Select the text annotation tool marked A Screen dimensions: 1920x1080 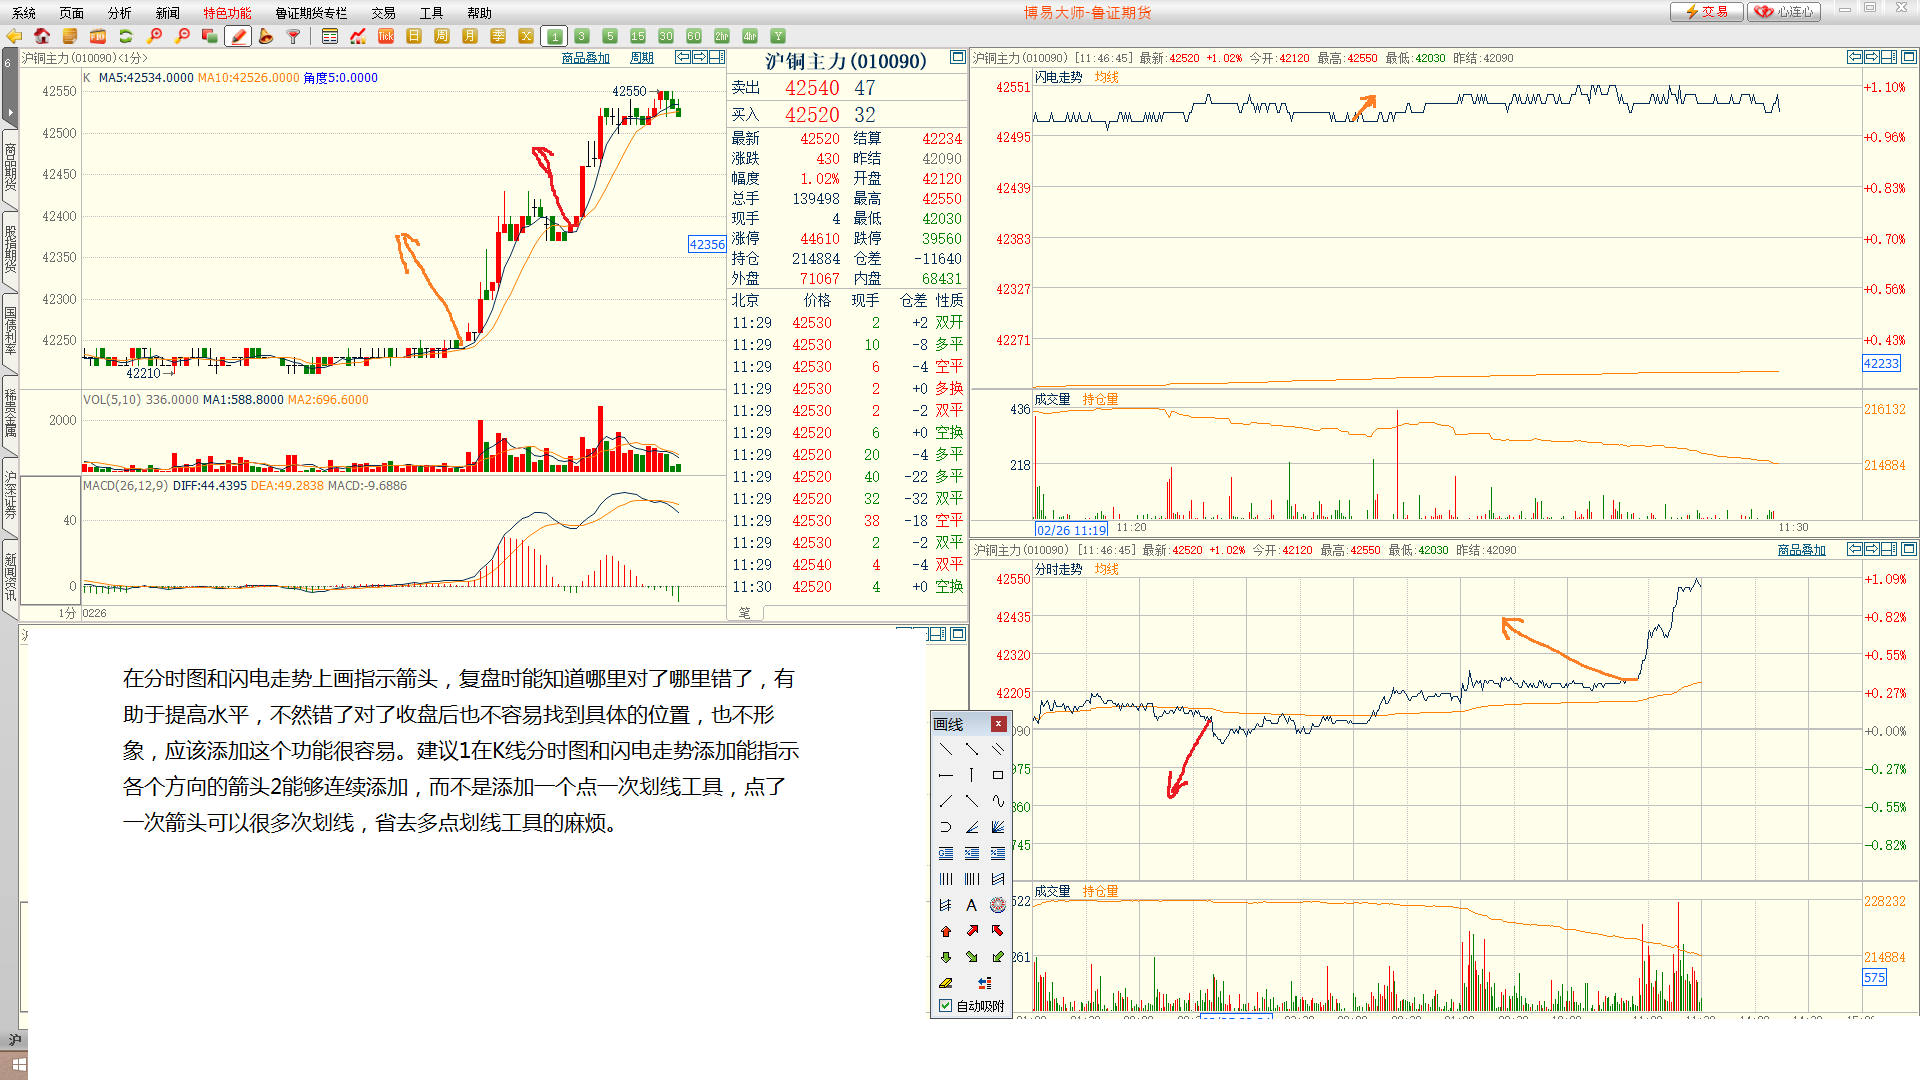point(971,905)
